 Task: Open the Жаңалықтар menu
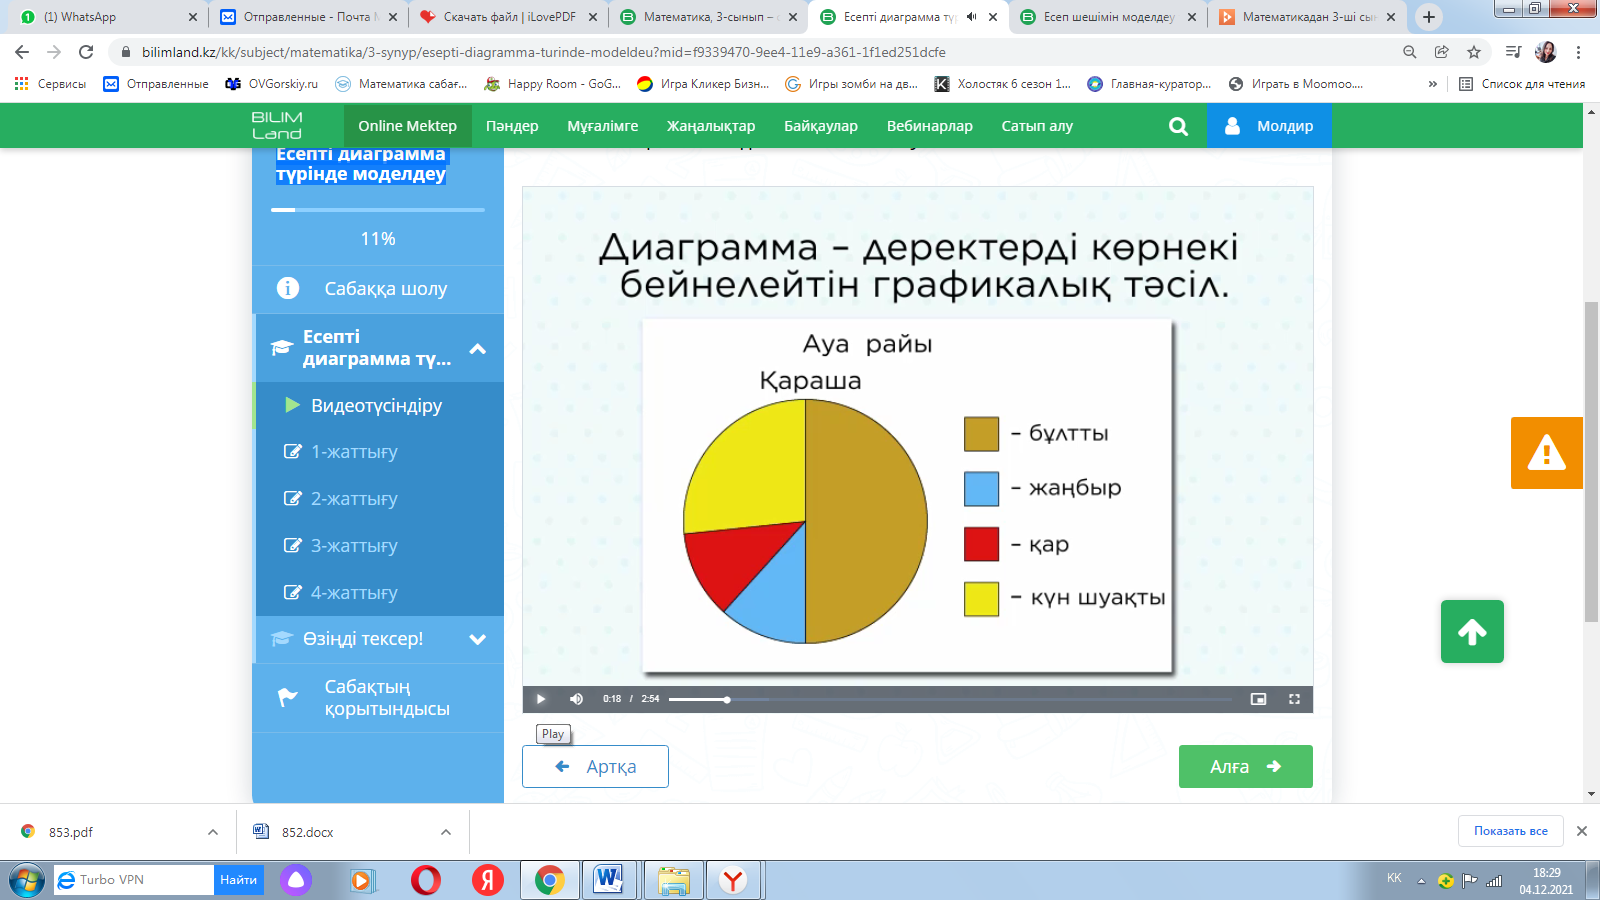point(711,126)
